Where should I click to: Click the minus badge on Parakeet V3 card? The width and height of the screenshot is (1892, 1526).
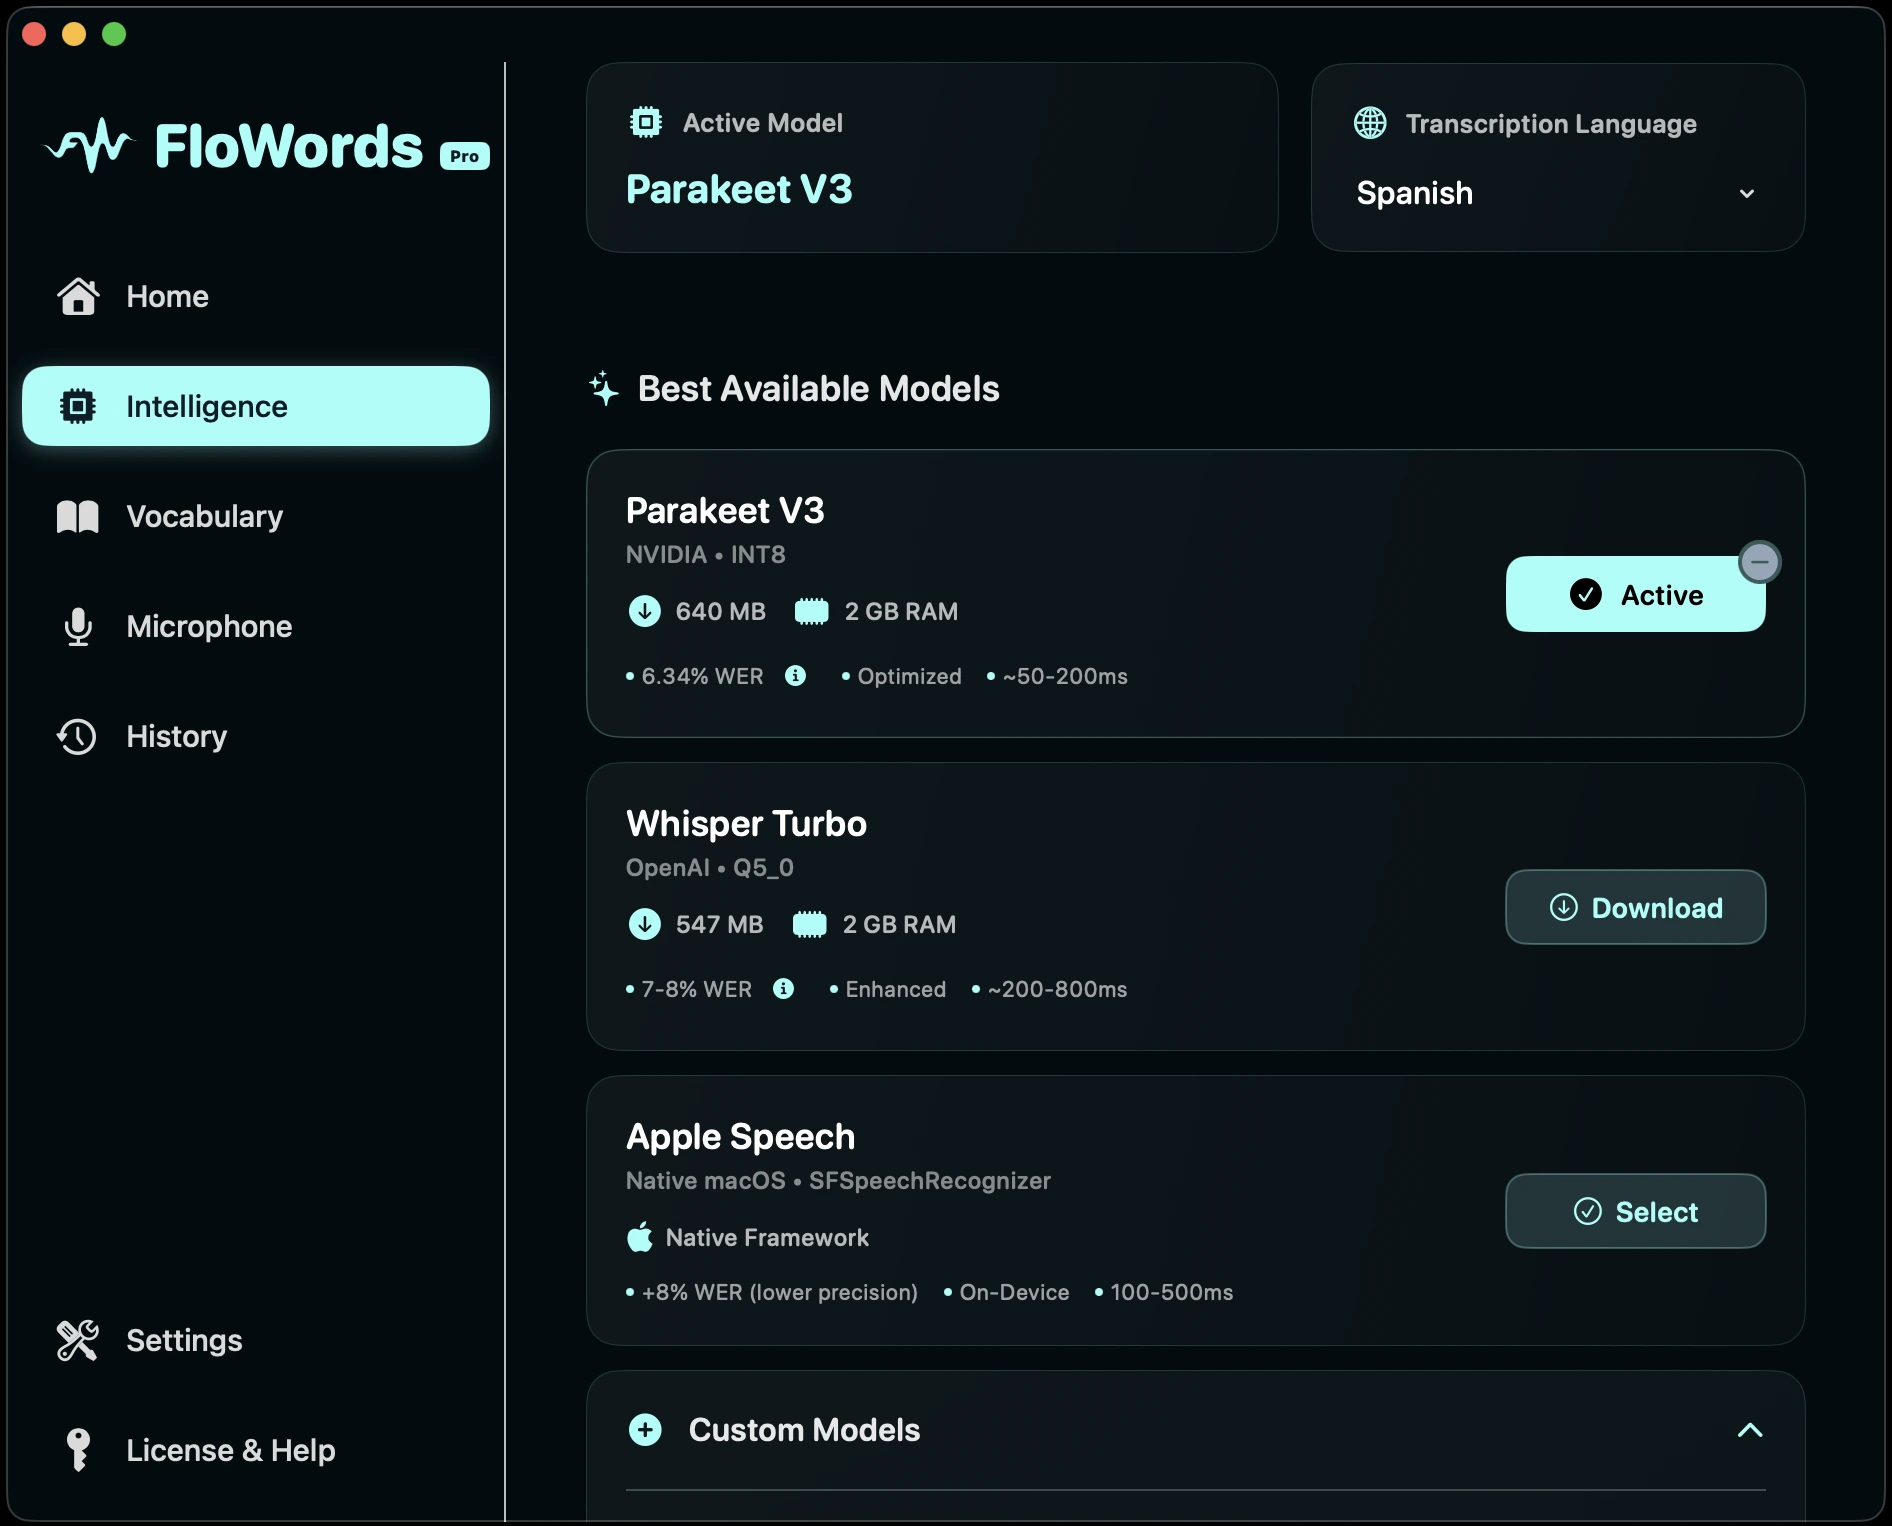click(x=1760, y=561)
